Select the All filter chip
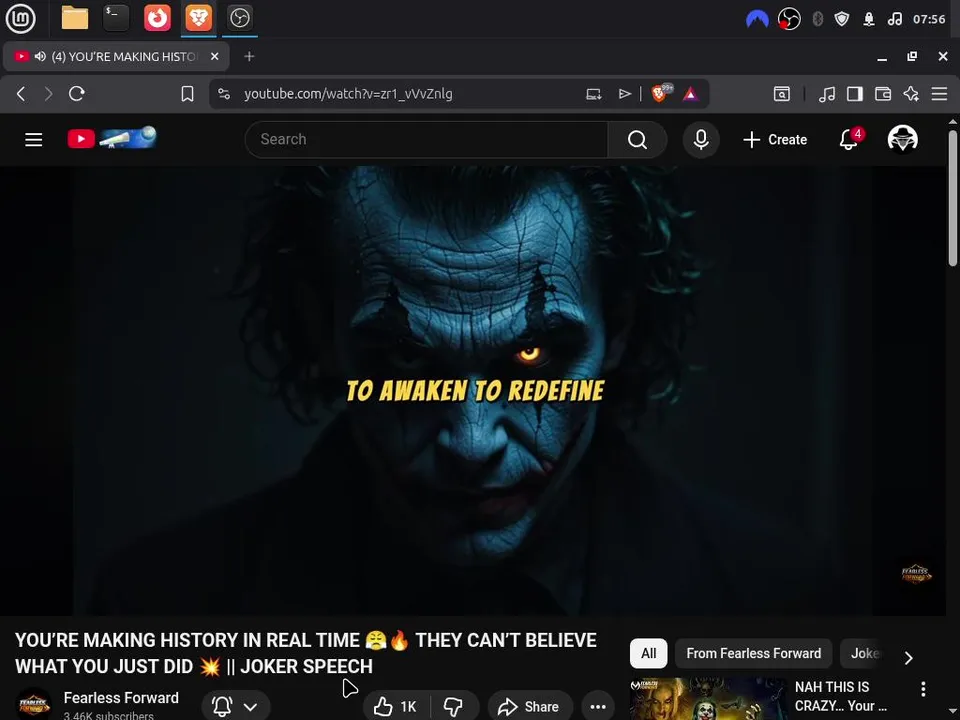 (x=648, y=653)
